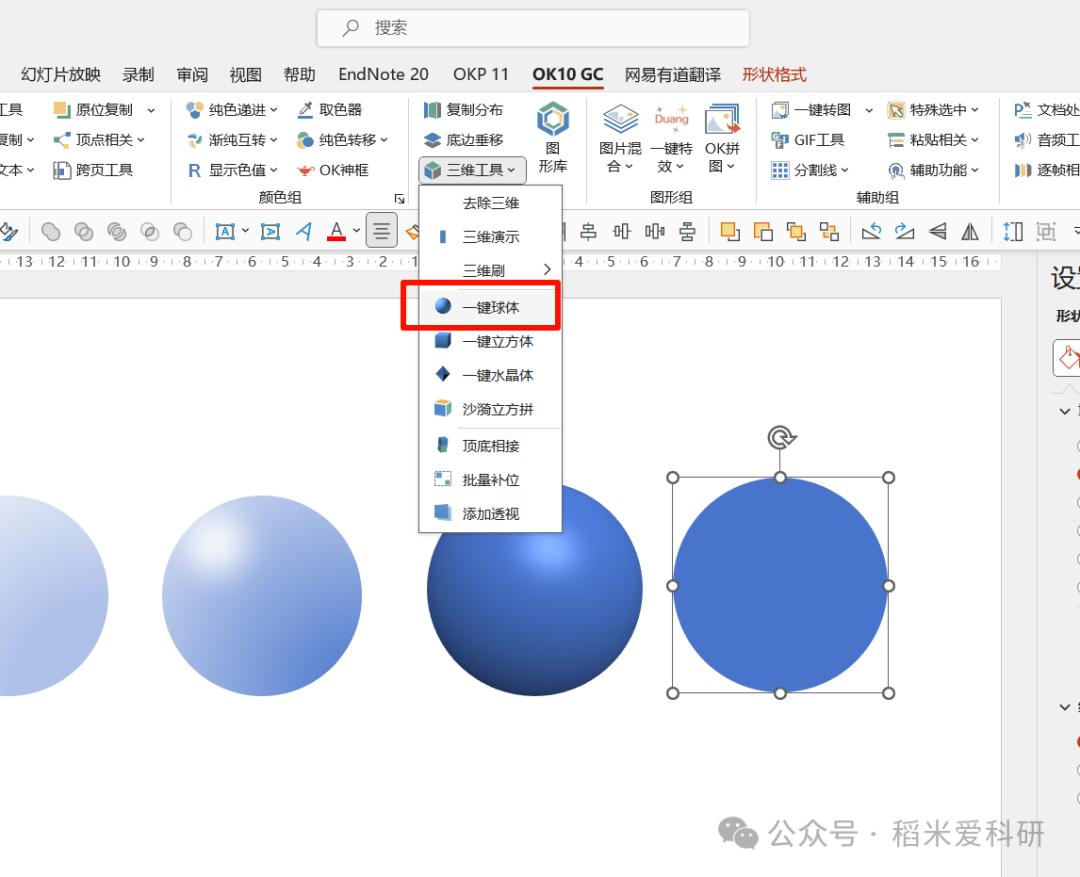Insert a text box from toolbar

click(225, 231)
